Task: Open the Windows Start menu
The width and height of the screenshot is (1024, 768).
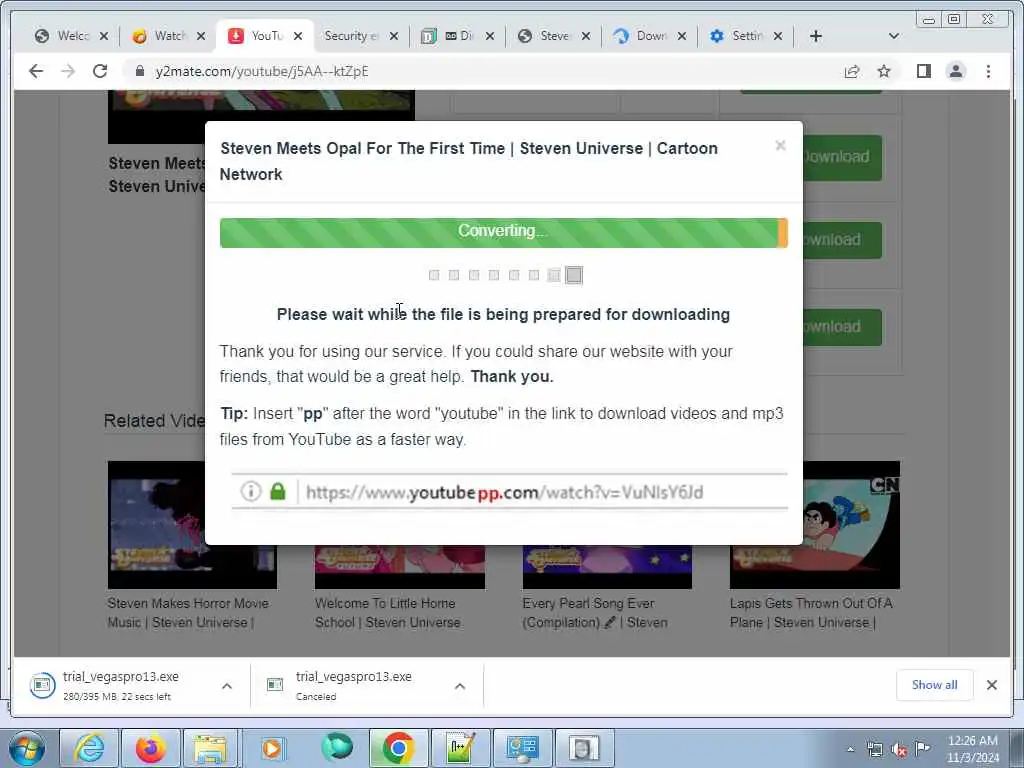Action: click(26, 748)
